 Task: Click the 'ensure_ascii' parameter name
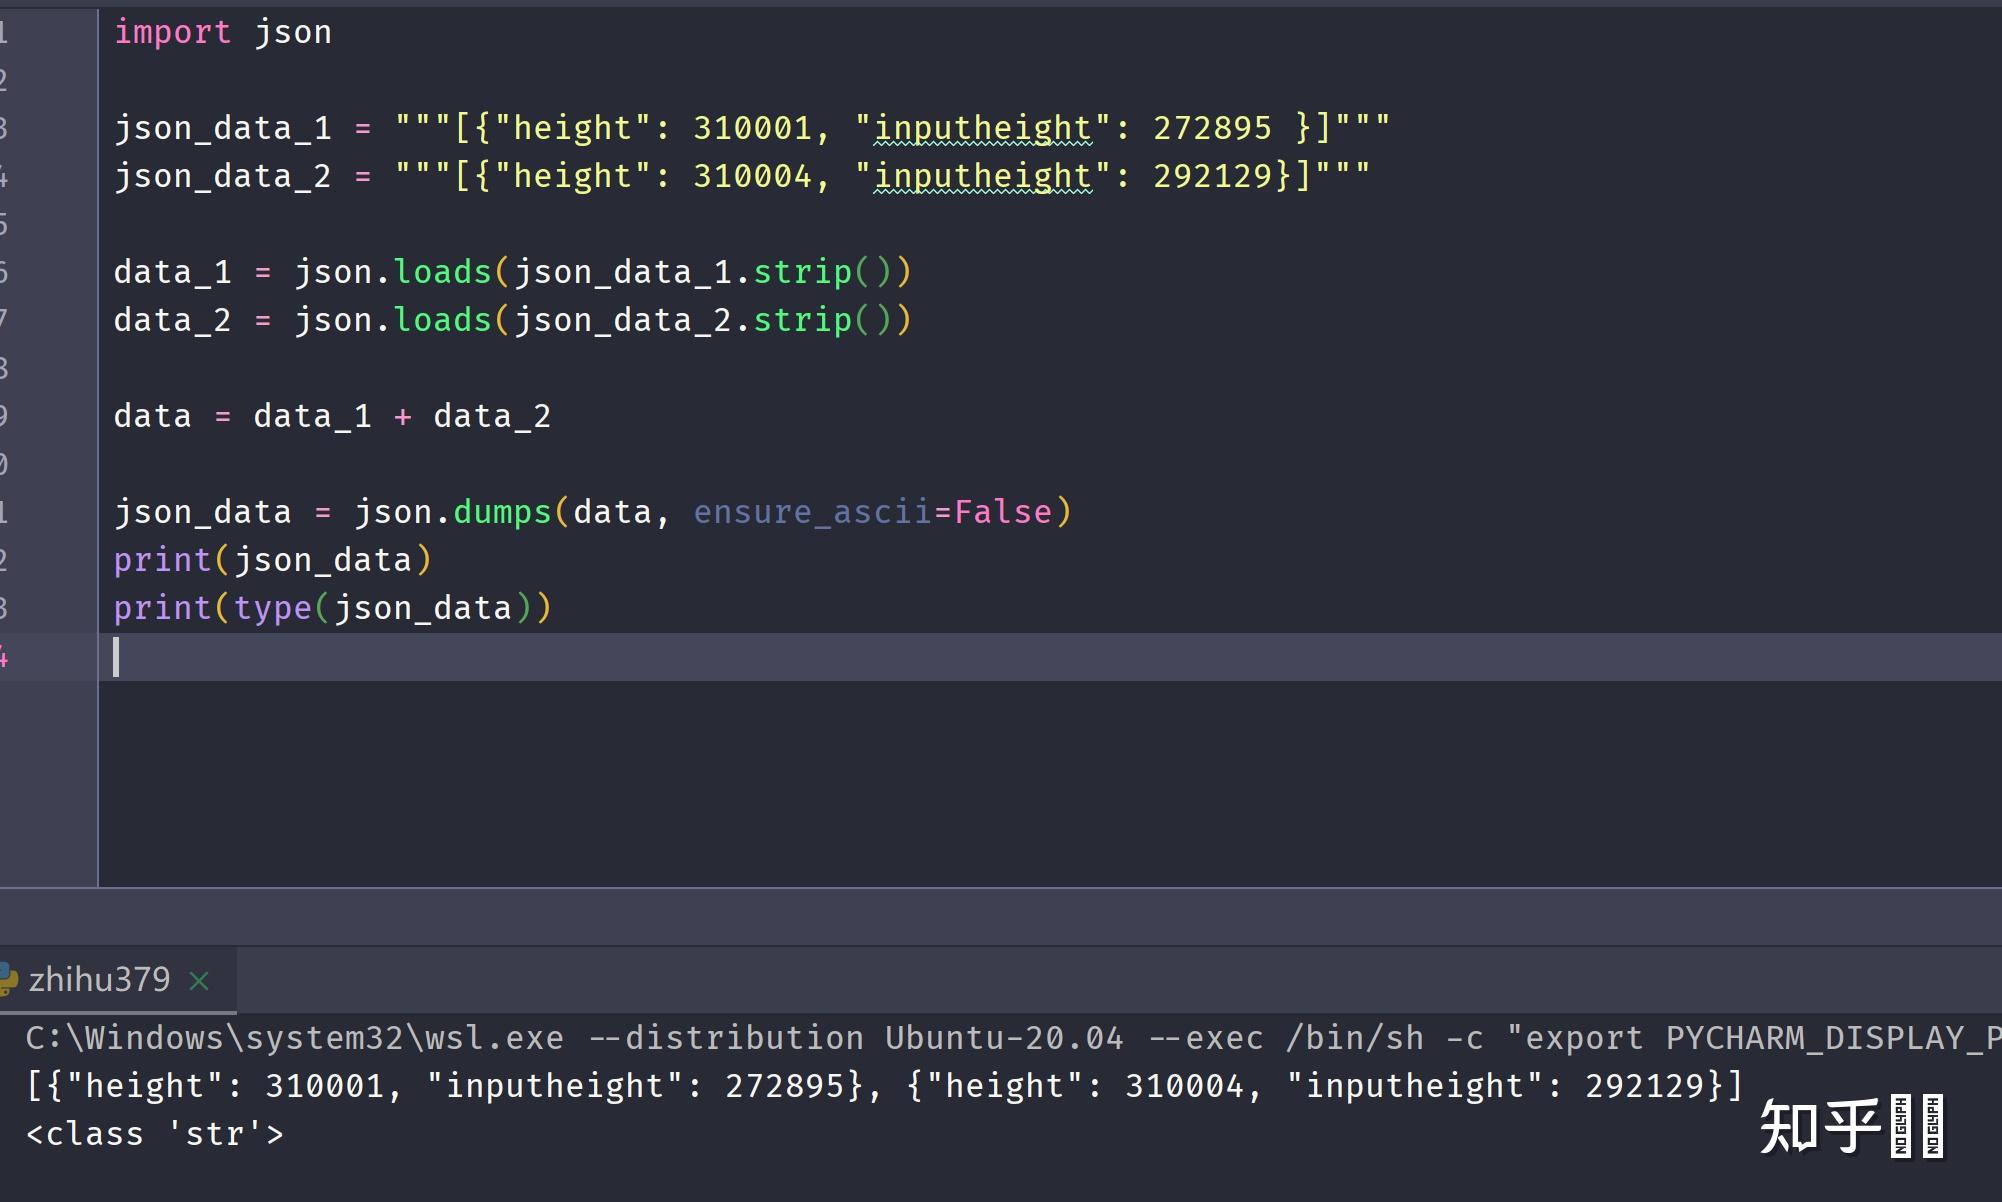[x=812, y=512]
